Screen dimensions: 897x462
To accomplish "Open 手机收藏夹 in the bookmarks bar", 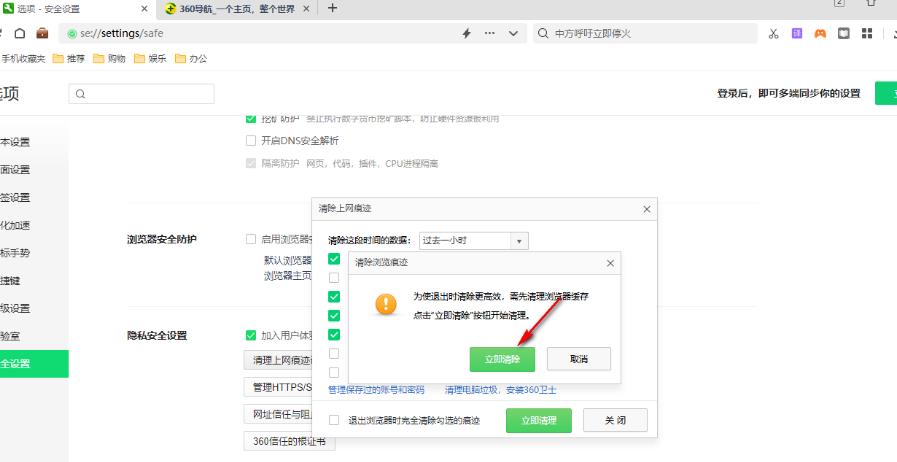I will [23, 58].
